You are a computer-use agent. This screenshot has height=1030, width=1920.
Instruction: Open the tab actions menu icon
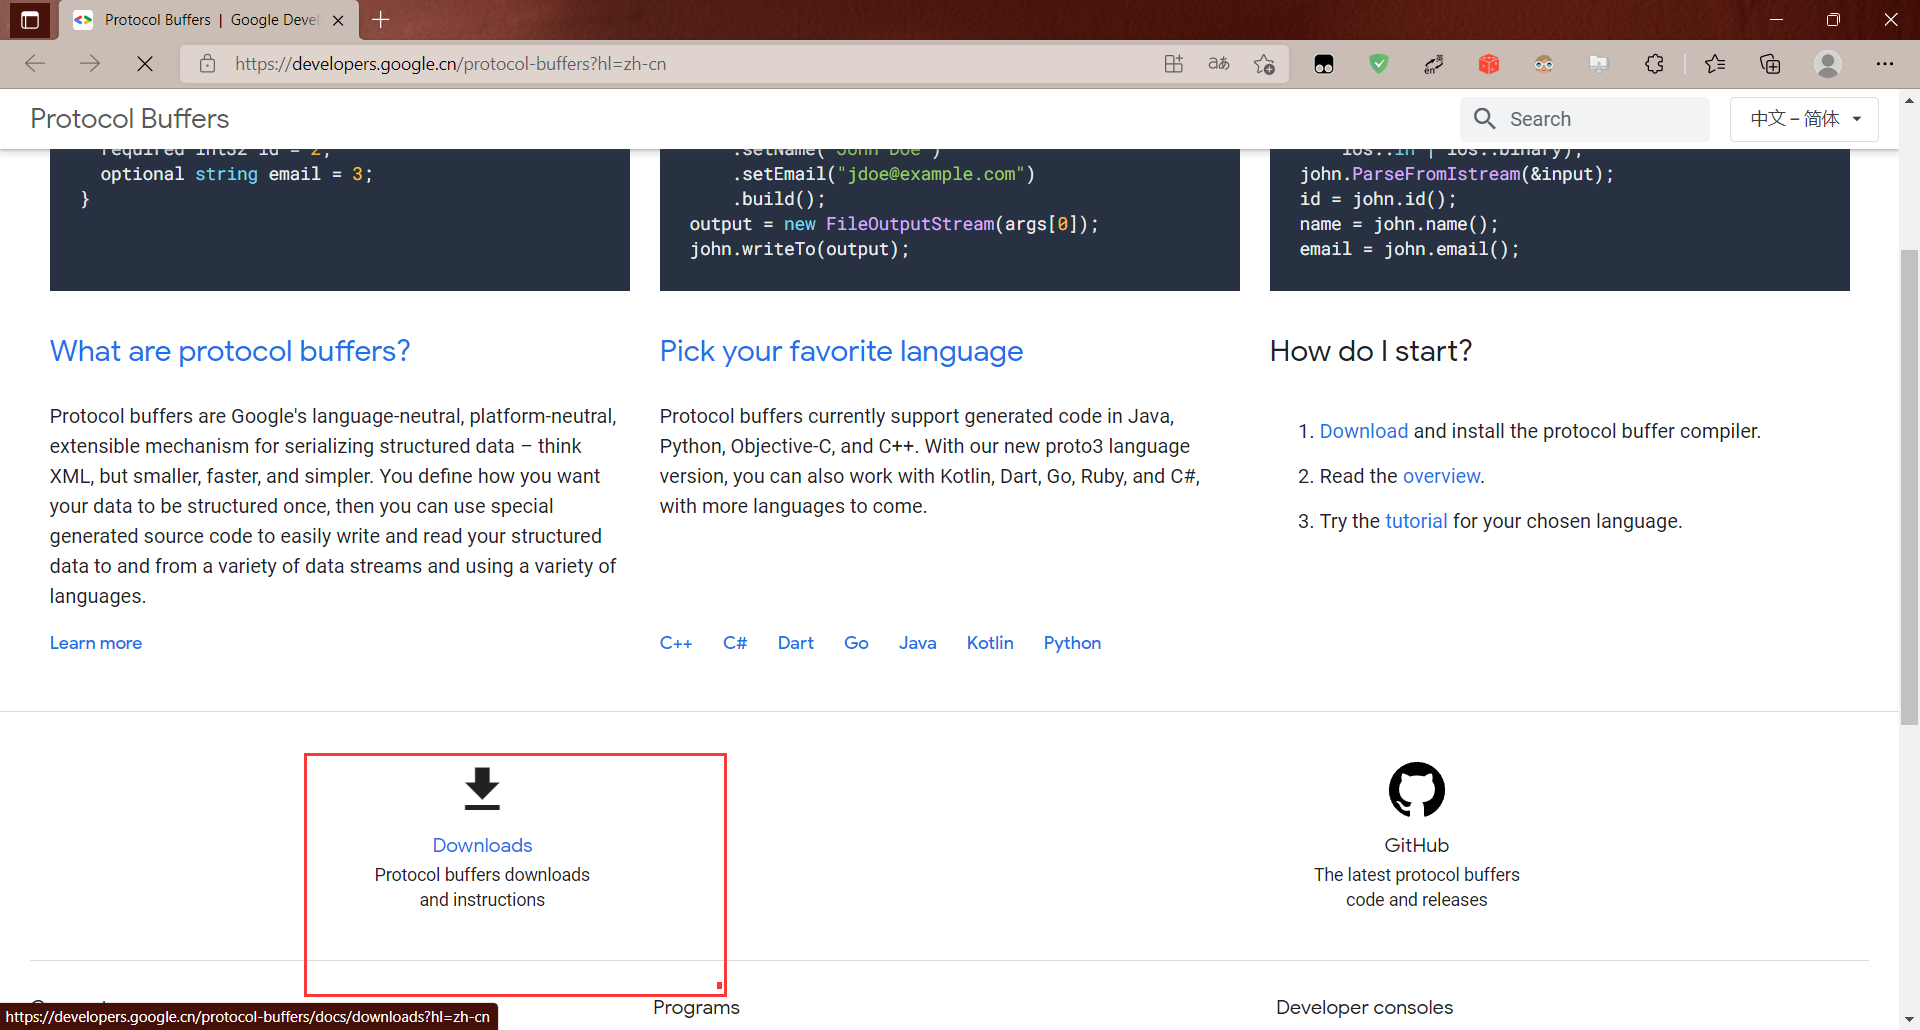tap(30, 20)
